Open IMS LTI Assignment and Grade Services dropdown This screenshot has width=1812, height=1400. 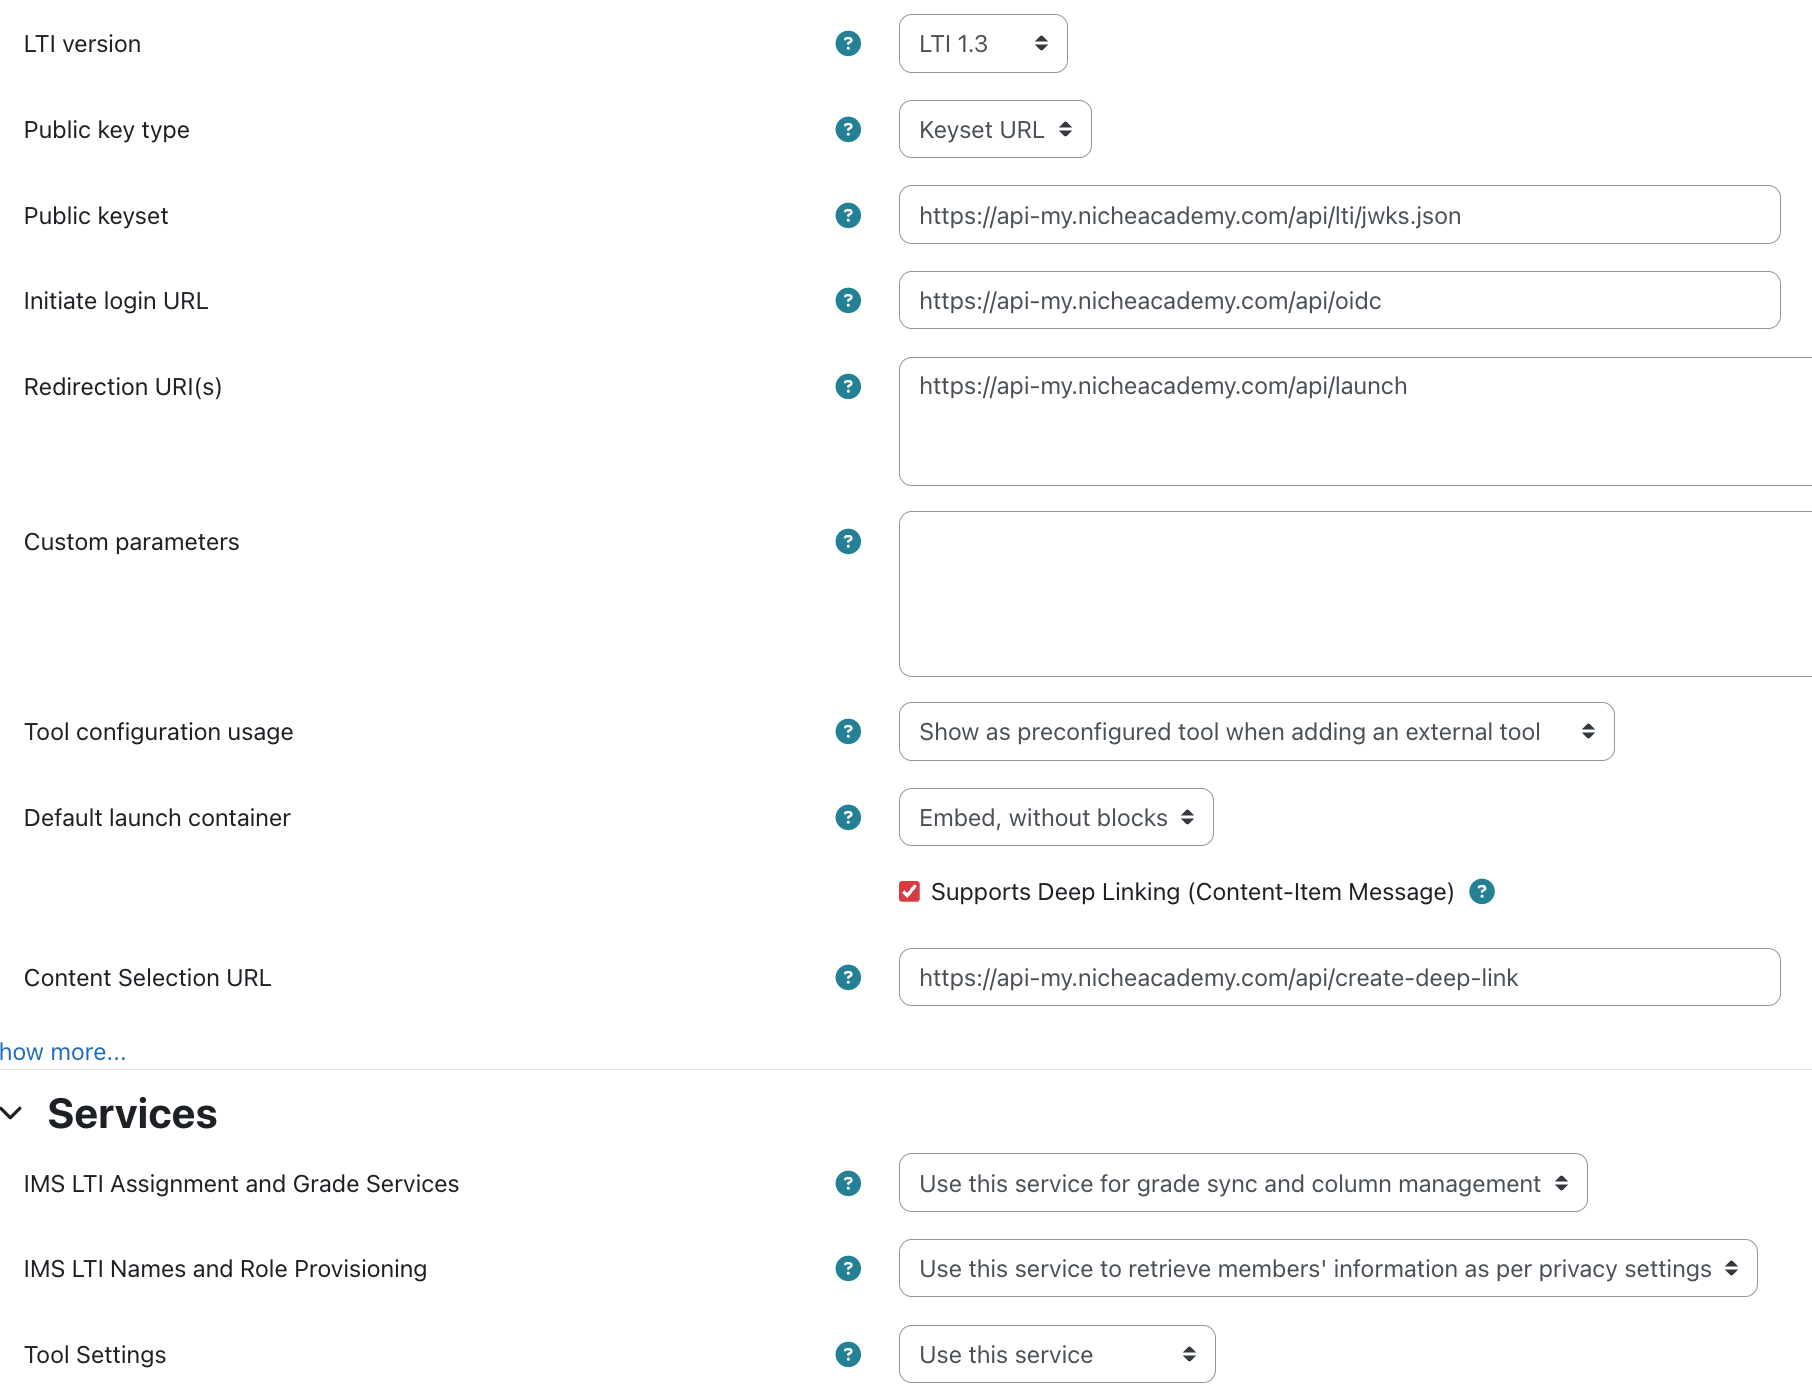tap(1242, 1183)
